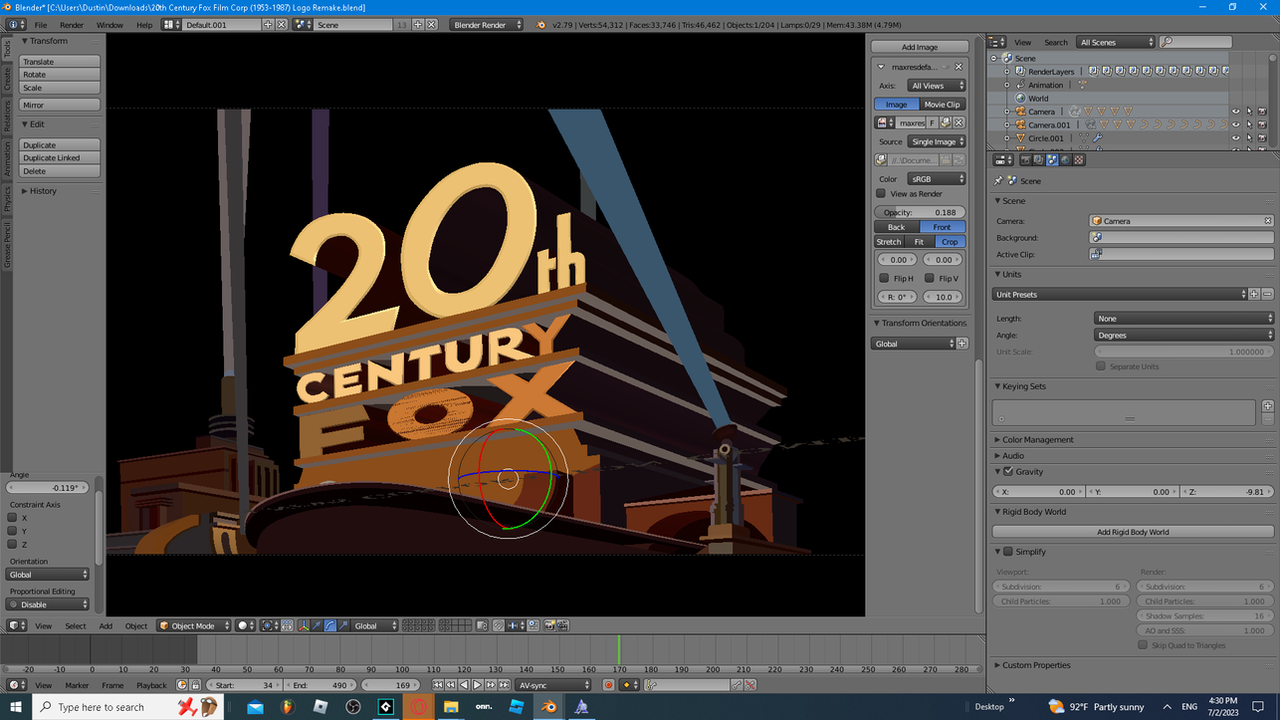Viewport: 1280px width, 720px height.
Task: Open the Texture properties tab checker icon
Action: pos(1079,160)
